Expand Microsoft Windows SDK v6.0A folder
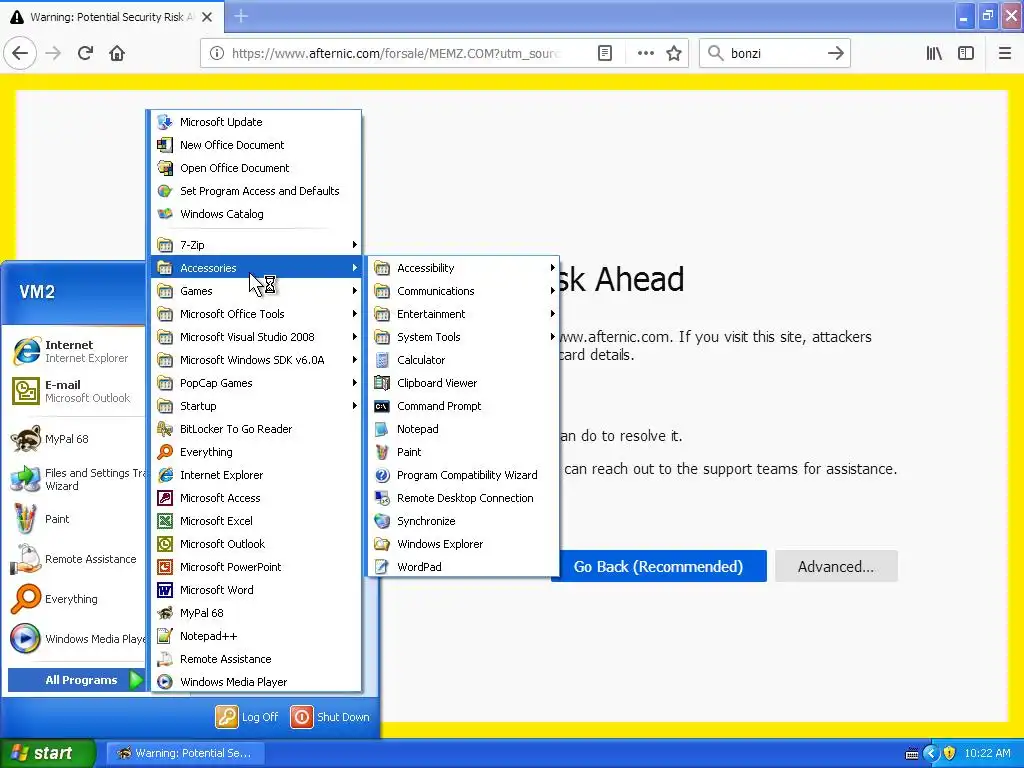This screenshot has height=768, width=1024. 256,360
